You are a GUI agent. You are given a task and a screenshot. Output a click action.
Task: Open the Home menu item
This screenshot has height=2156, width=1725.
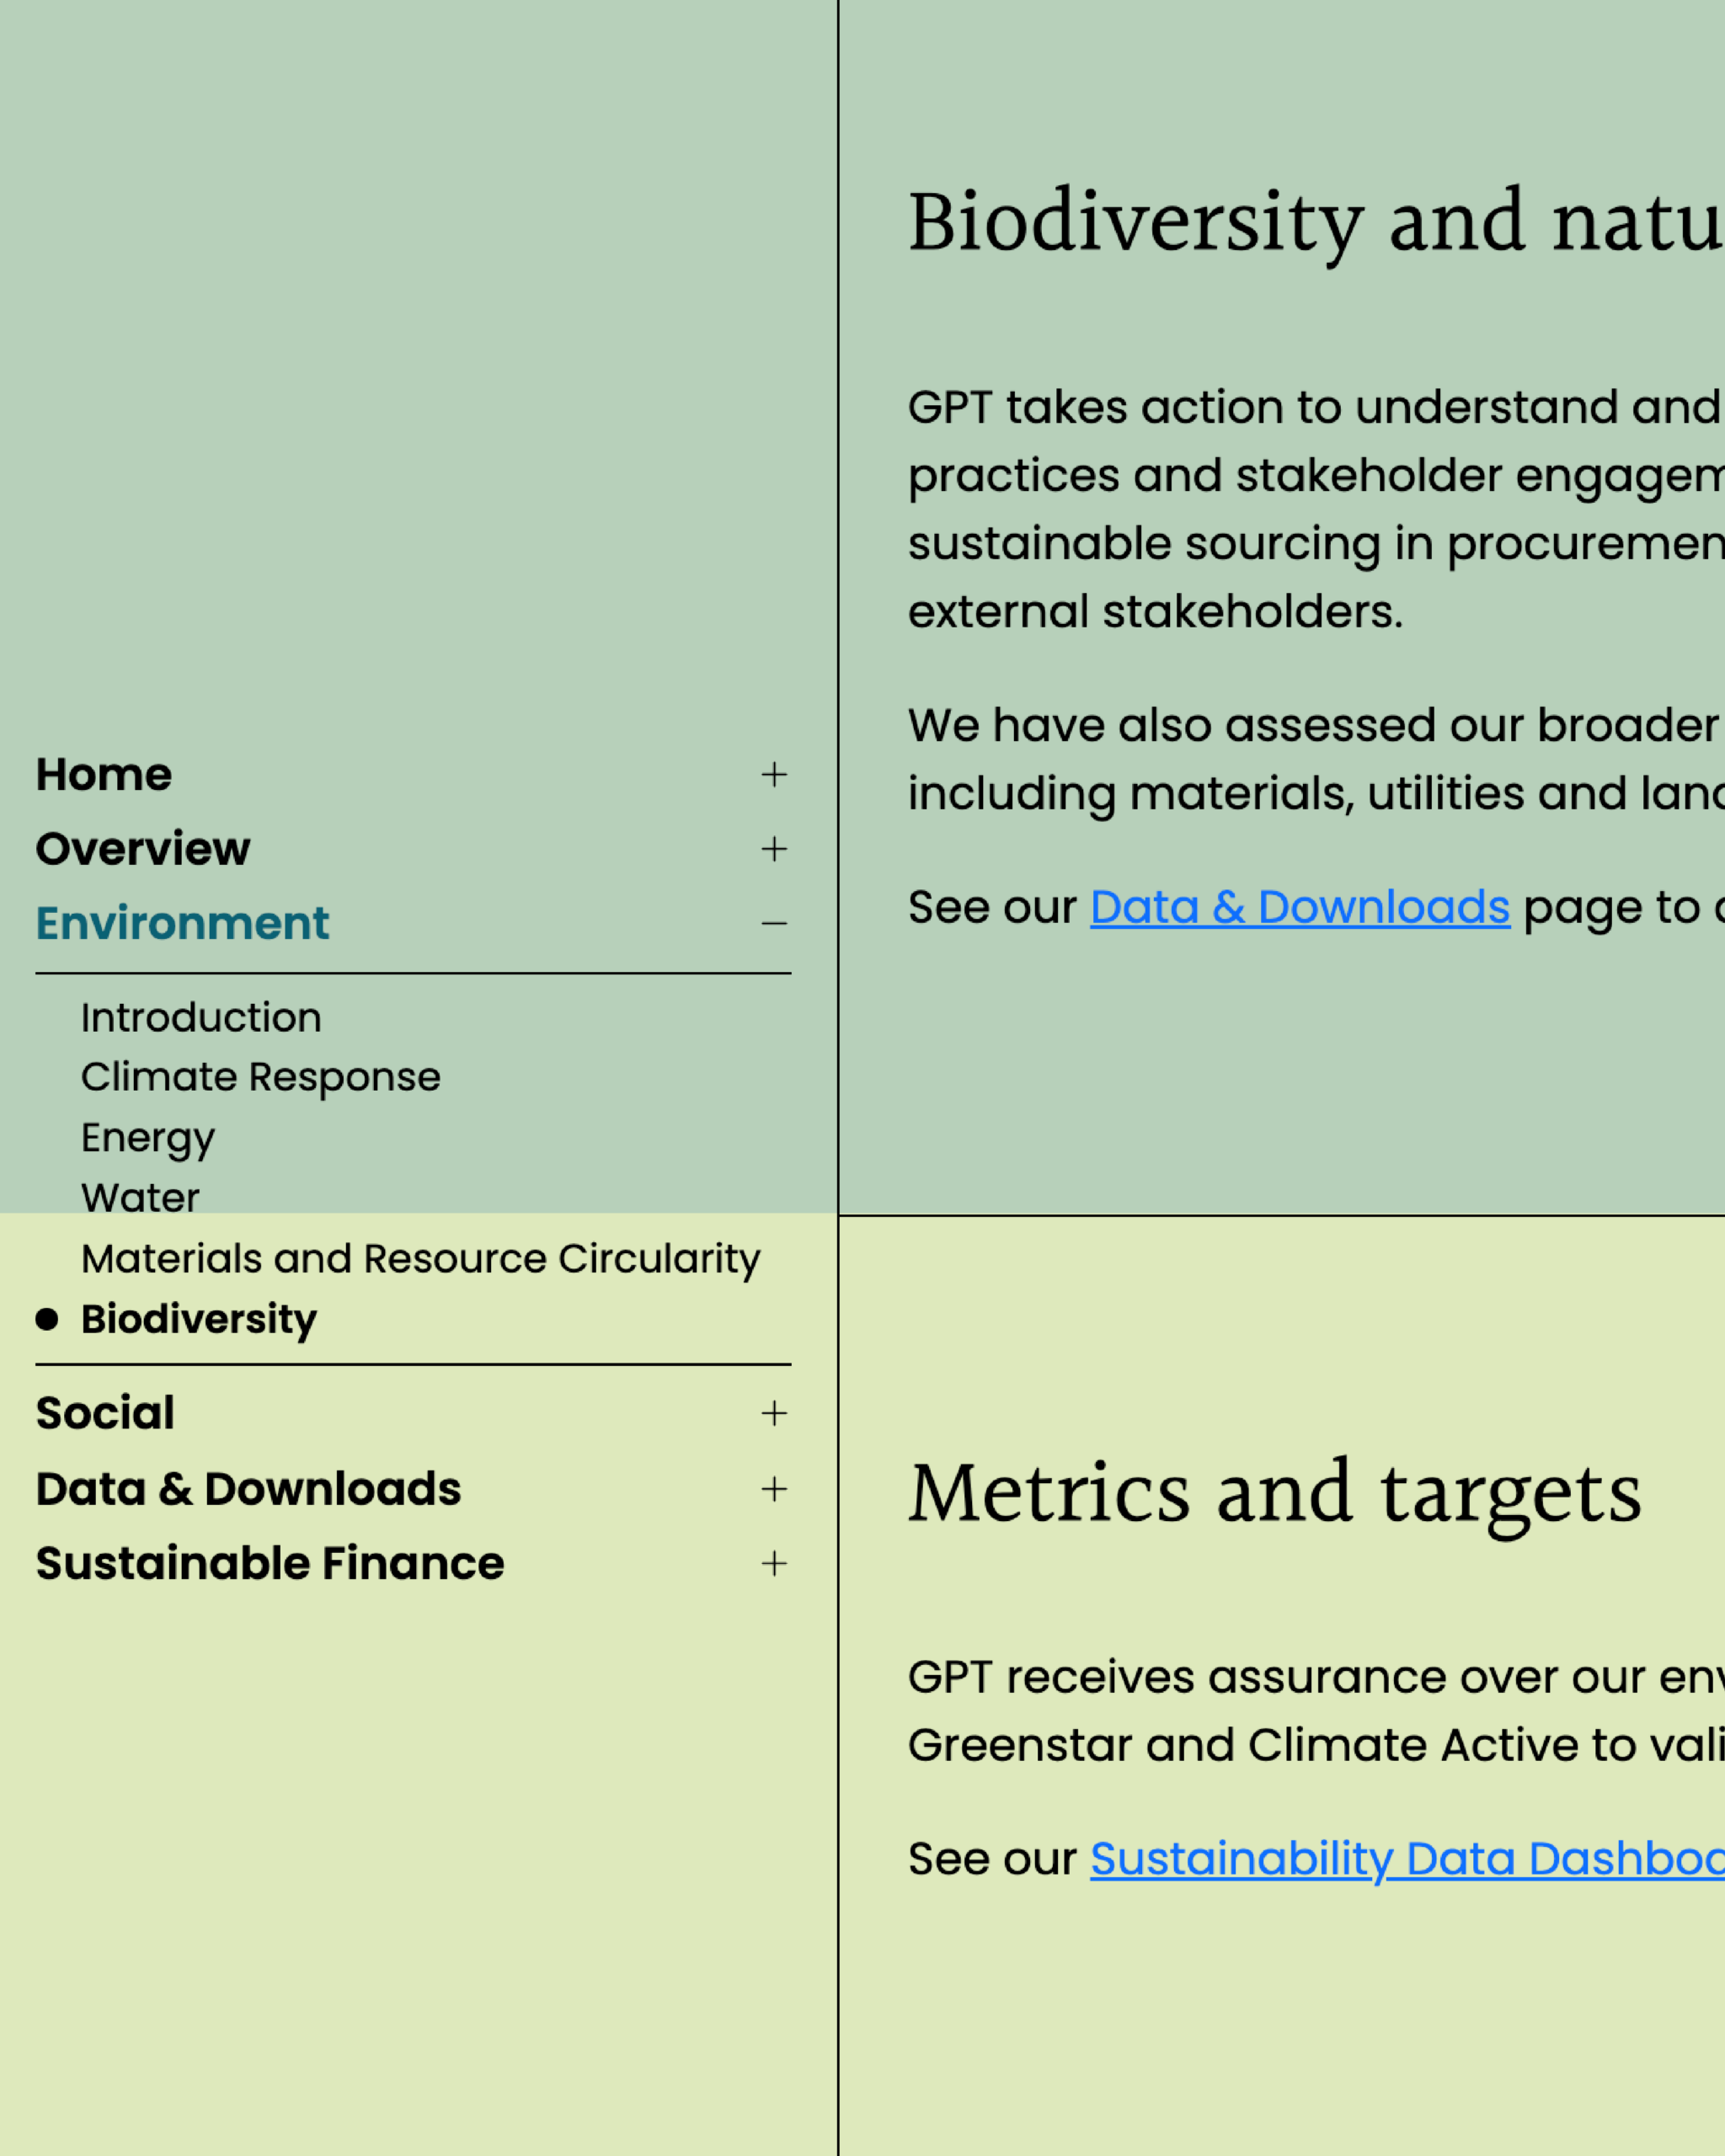(104, 775)
